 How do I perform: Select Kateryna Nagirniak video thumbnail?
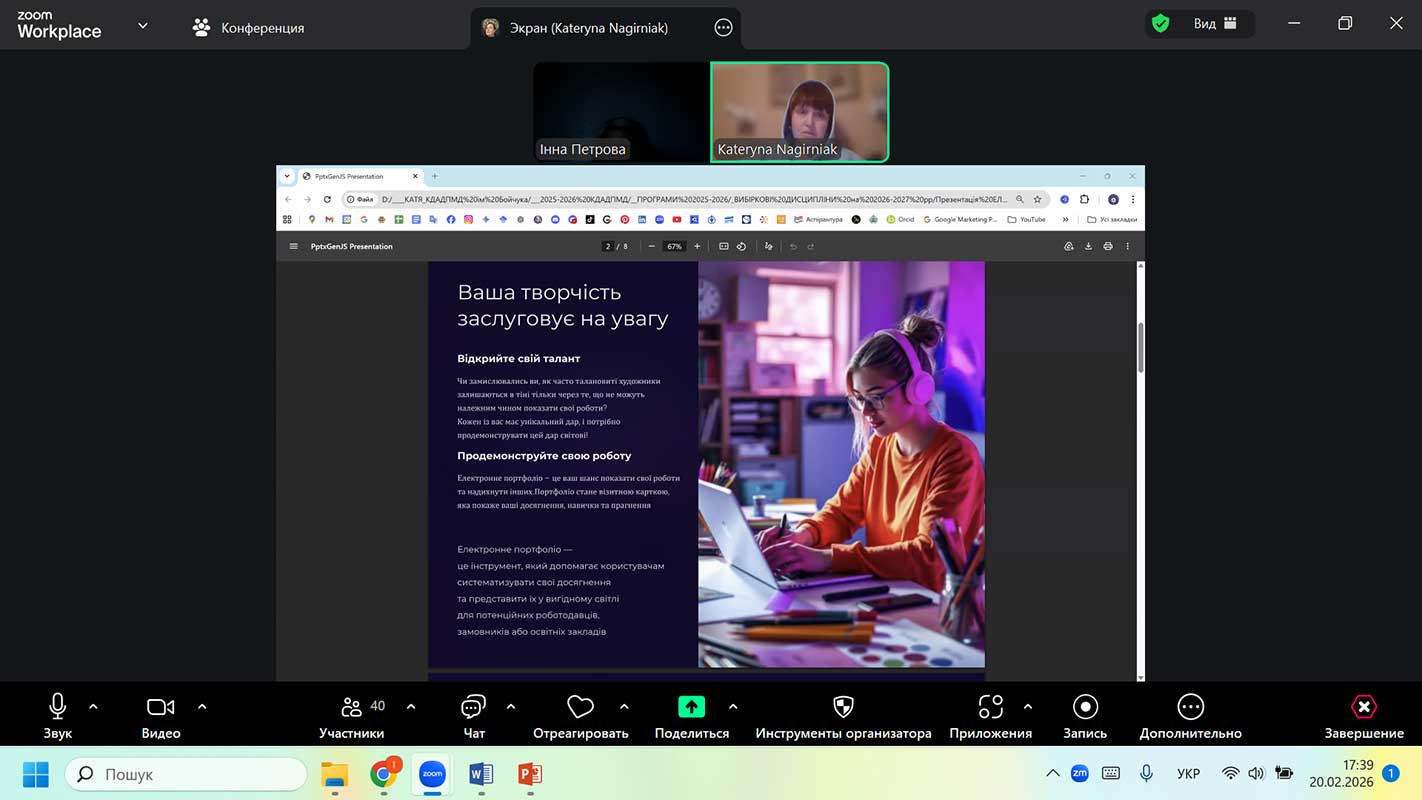[x=799, y=112]
